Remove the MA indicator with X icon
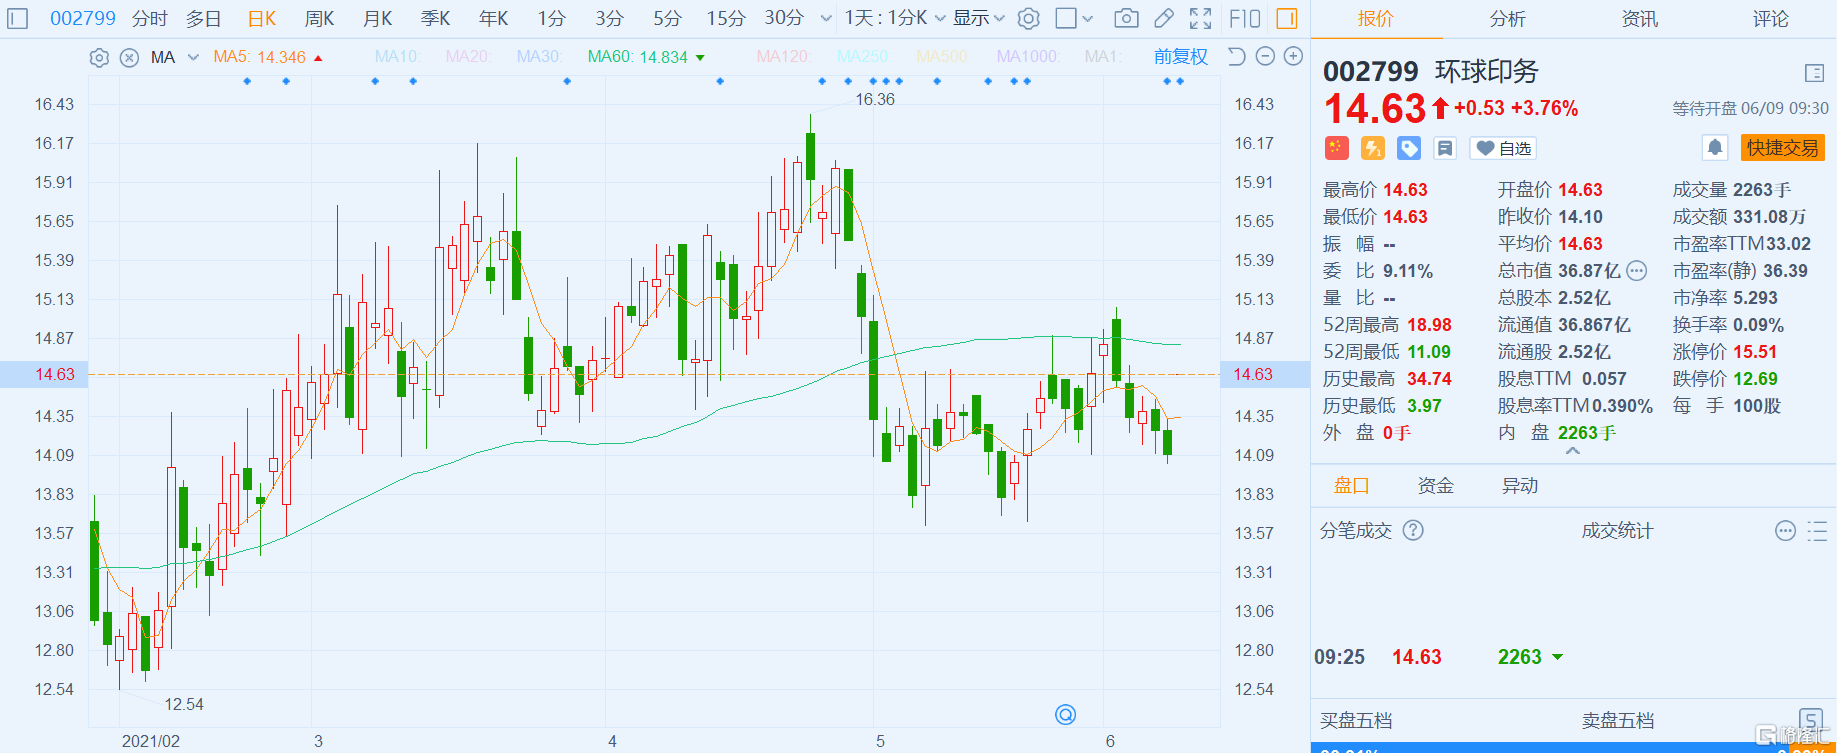1837x753 pixels. [x=129, y=57]
